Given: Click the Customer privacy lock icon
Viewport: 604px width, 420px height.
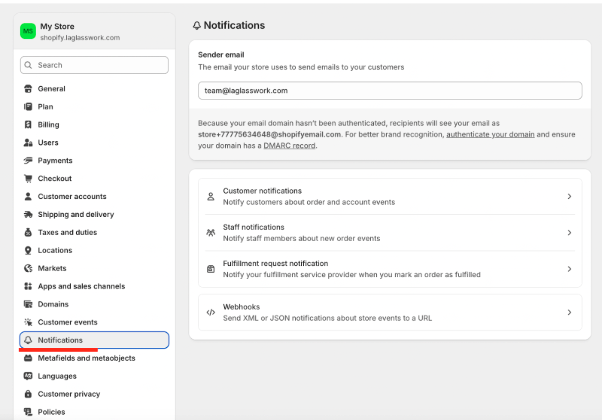Looking at the screenshot, I should pyautogui.click(x=27, y=394).
